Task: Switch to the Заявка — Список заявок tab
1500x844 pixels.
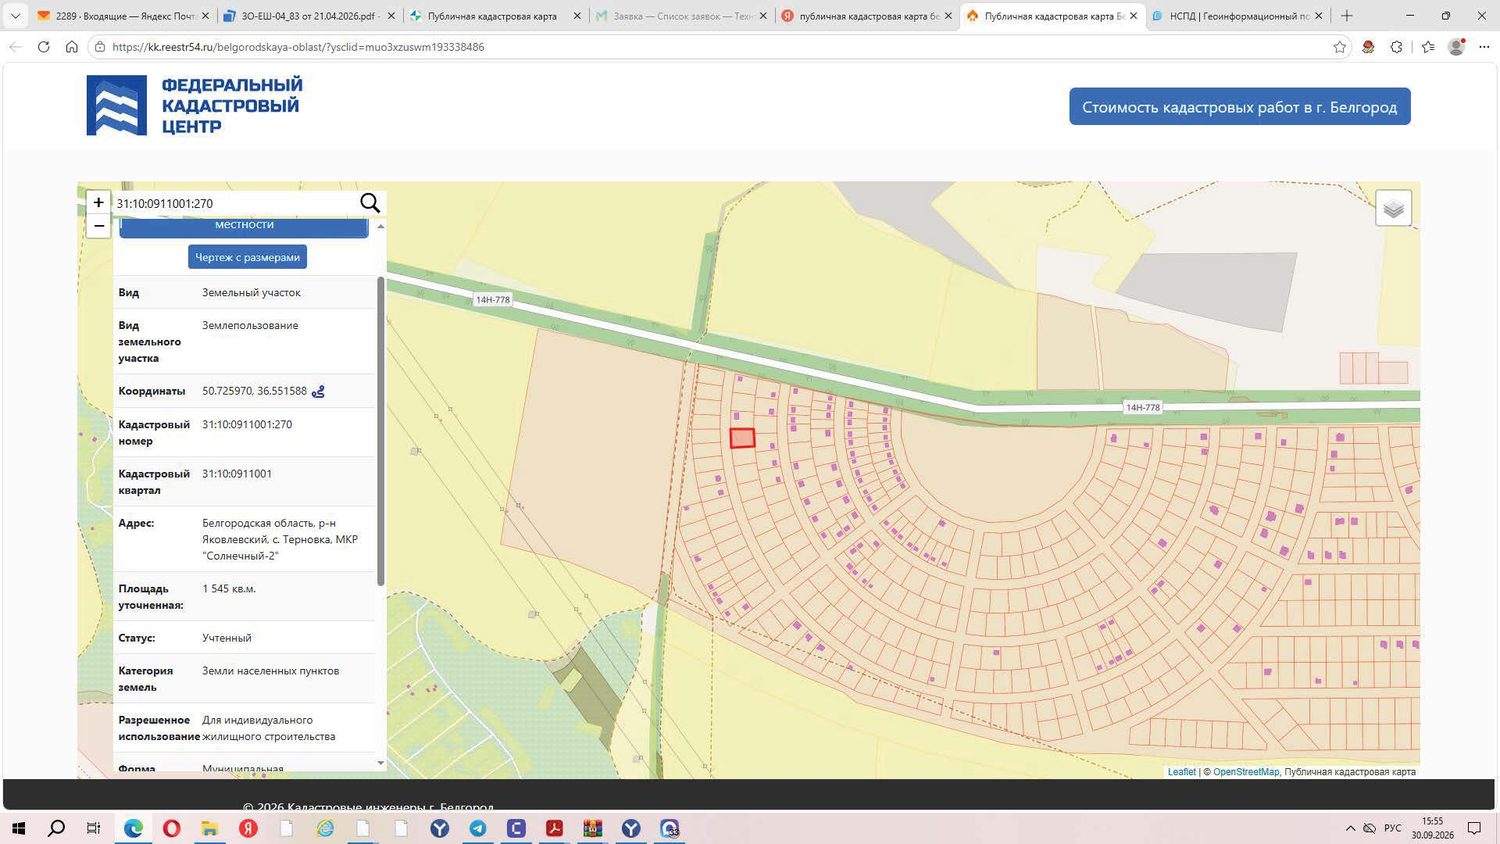Action: tap(680, 16)
